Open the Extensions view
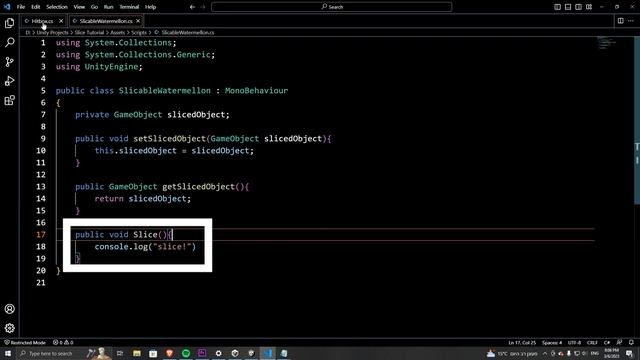 pos(9,100)
